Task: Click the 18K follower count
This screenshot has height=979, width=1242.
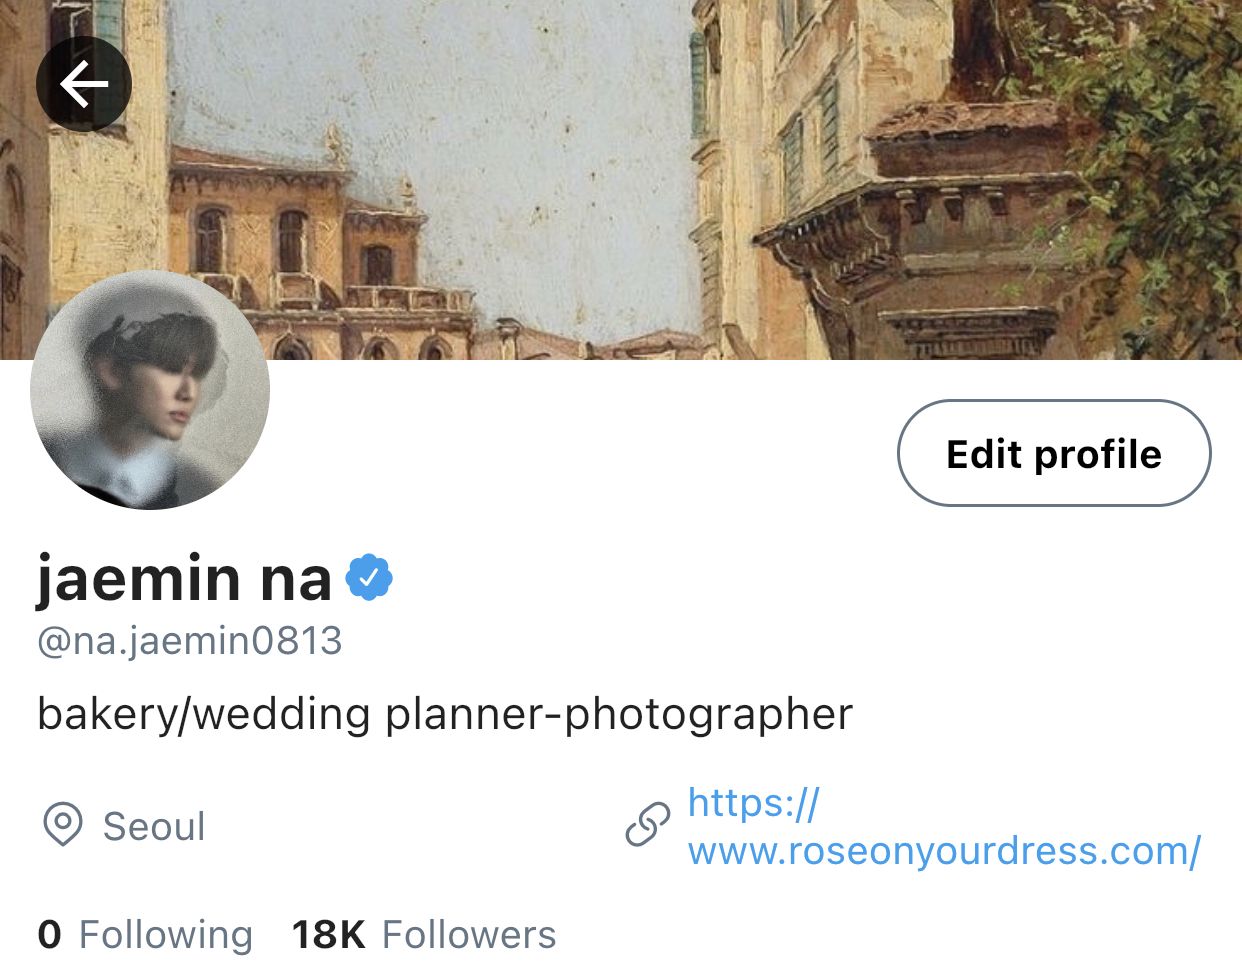Action: [328, 935]
